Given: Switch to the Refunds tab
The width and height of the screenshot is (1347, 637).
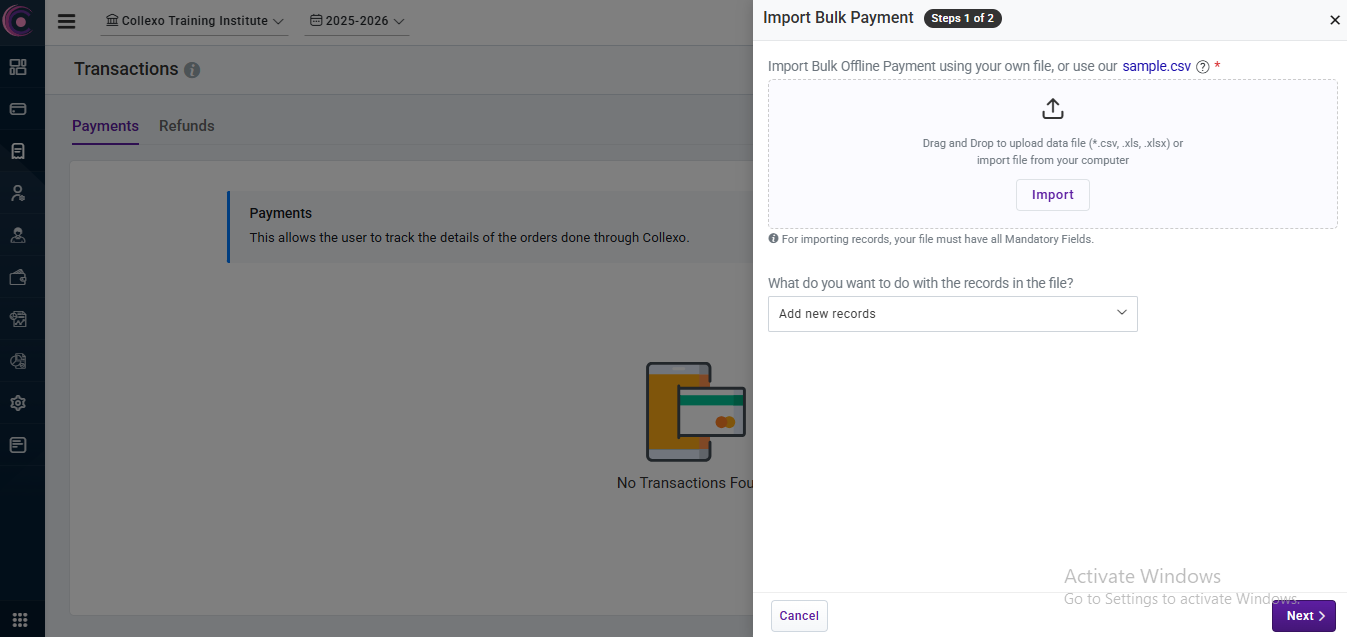Looking at the screenshot, I should (187, 126).
